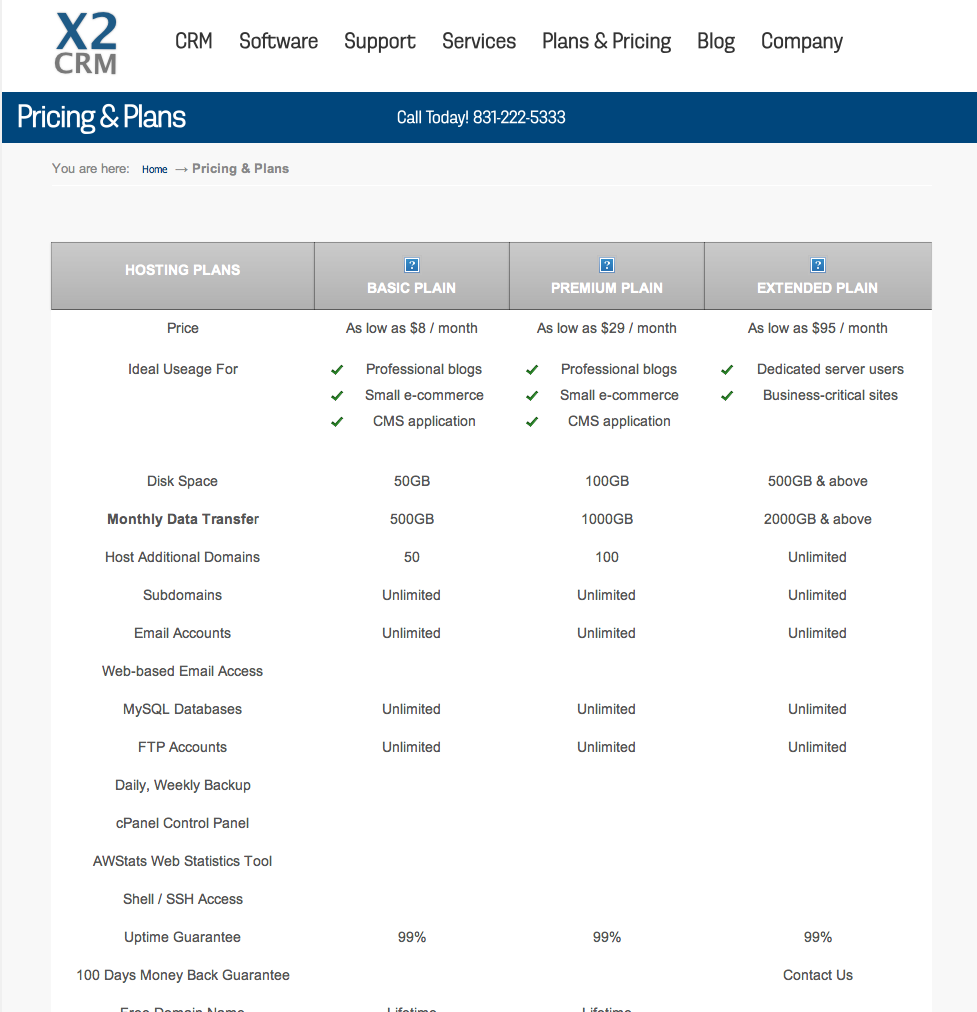This screenshot has width=977, height=1012.
Task: Open the Extended Plain help icon
Action: coord(817,265)
